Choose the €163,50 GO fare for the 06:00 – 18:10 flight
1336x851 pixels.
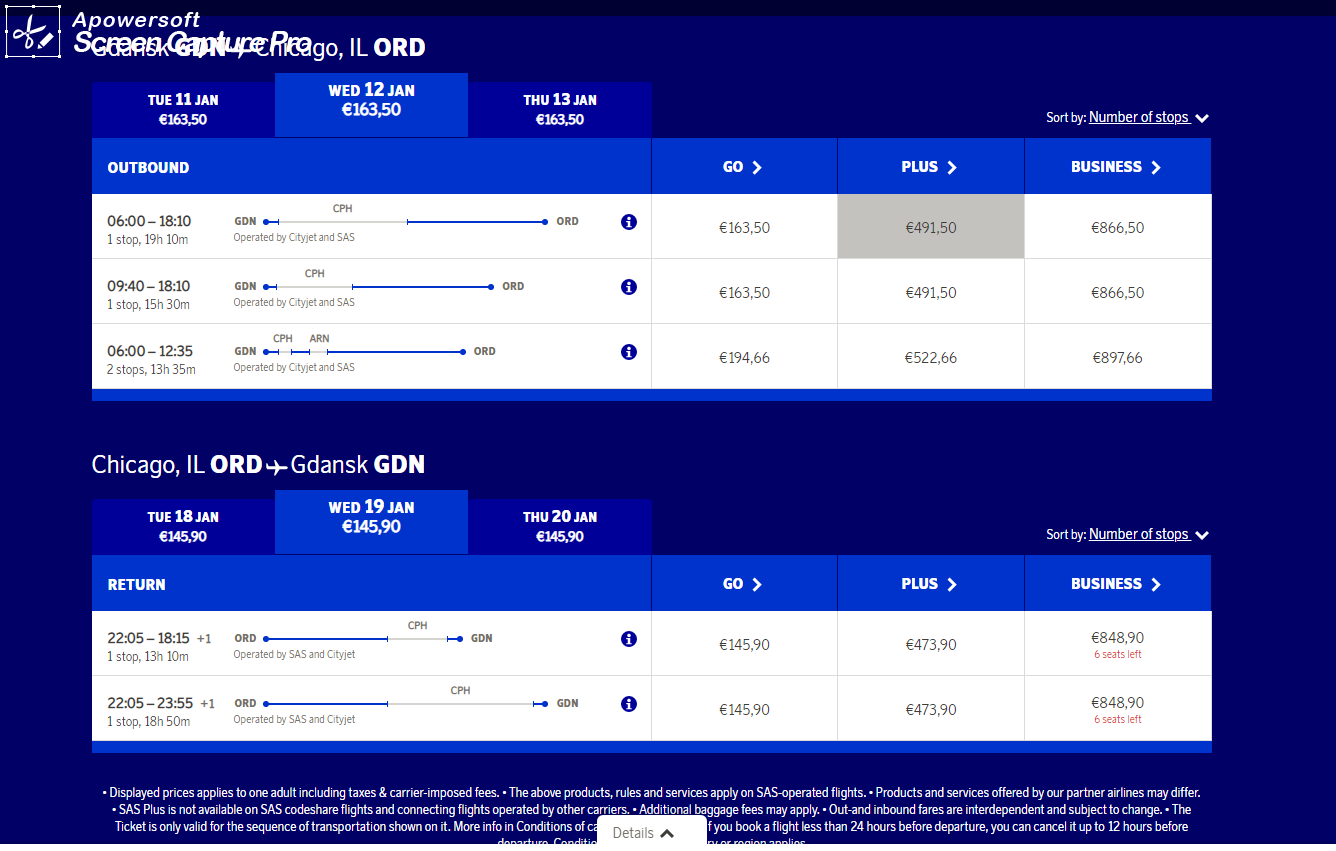point(744,227)
